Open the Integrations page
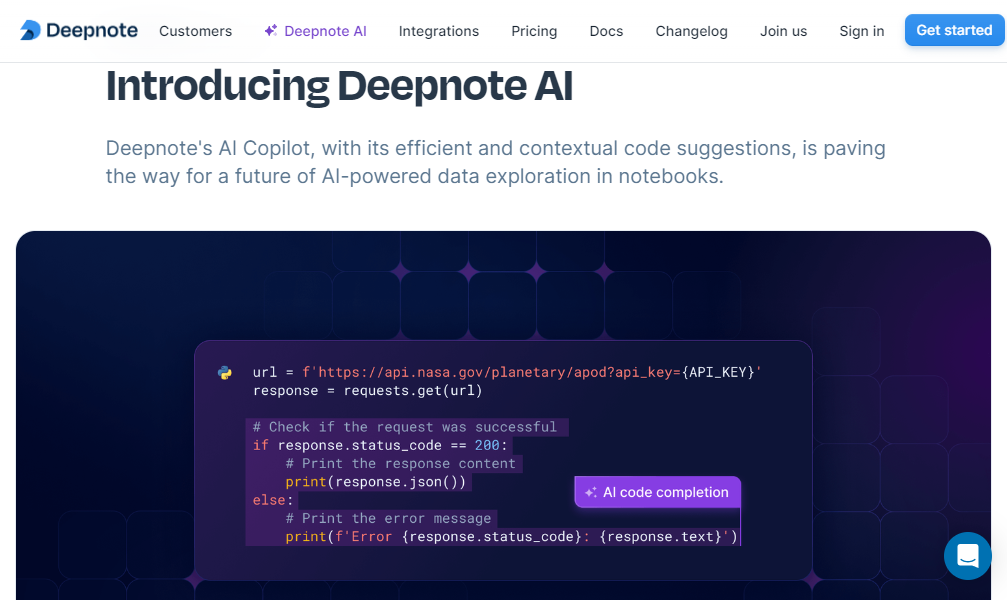Viewport: 1007px width, 600px height. [438, 31]
